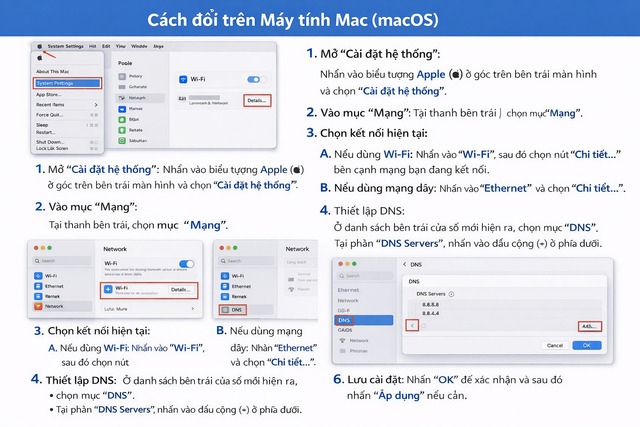Click Cancel in DNS dialog

pos(555,345)
